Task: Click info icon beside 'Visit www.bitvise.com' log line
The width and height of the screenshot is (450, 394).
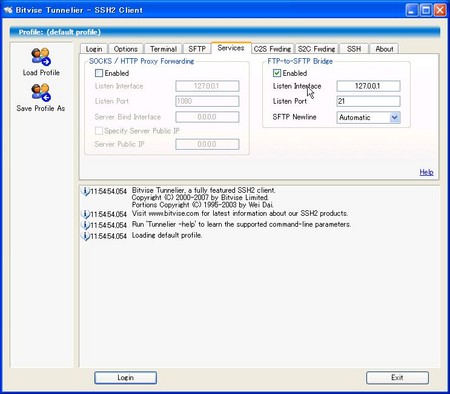Action: (85, 214)
